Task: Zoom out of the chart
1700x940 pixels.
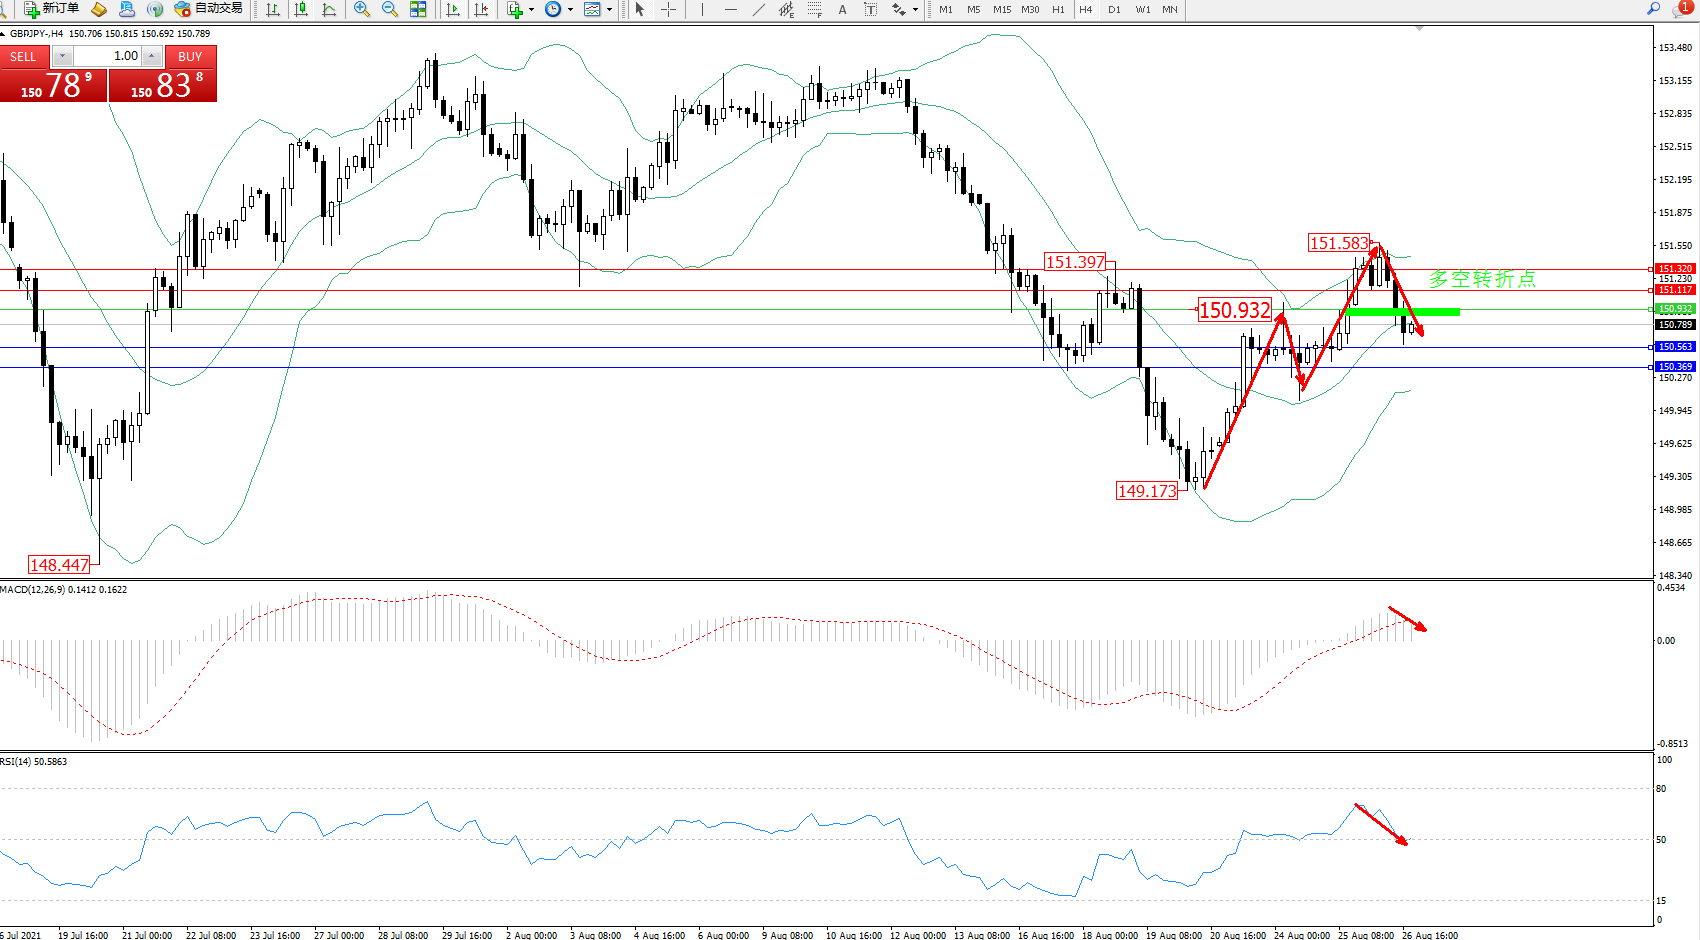Action: [x=390, y=9]
